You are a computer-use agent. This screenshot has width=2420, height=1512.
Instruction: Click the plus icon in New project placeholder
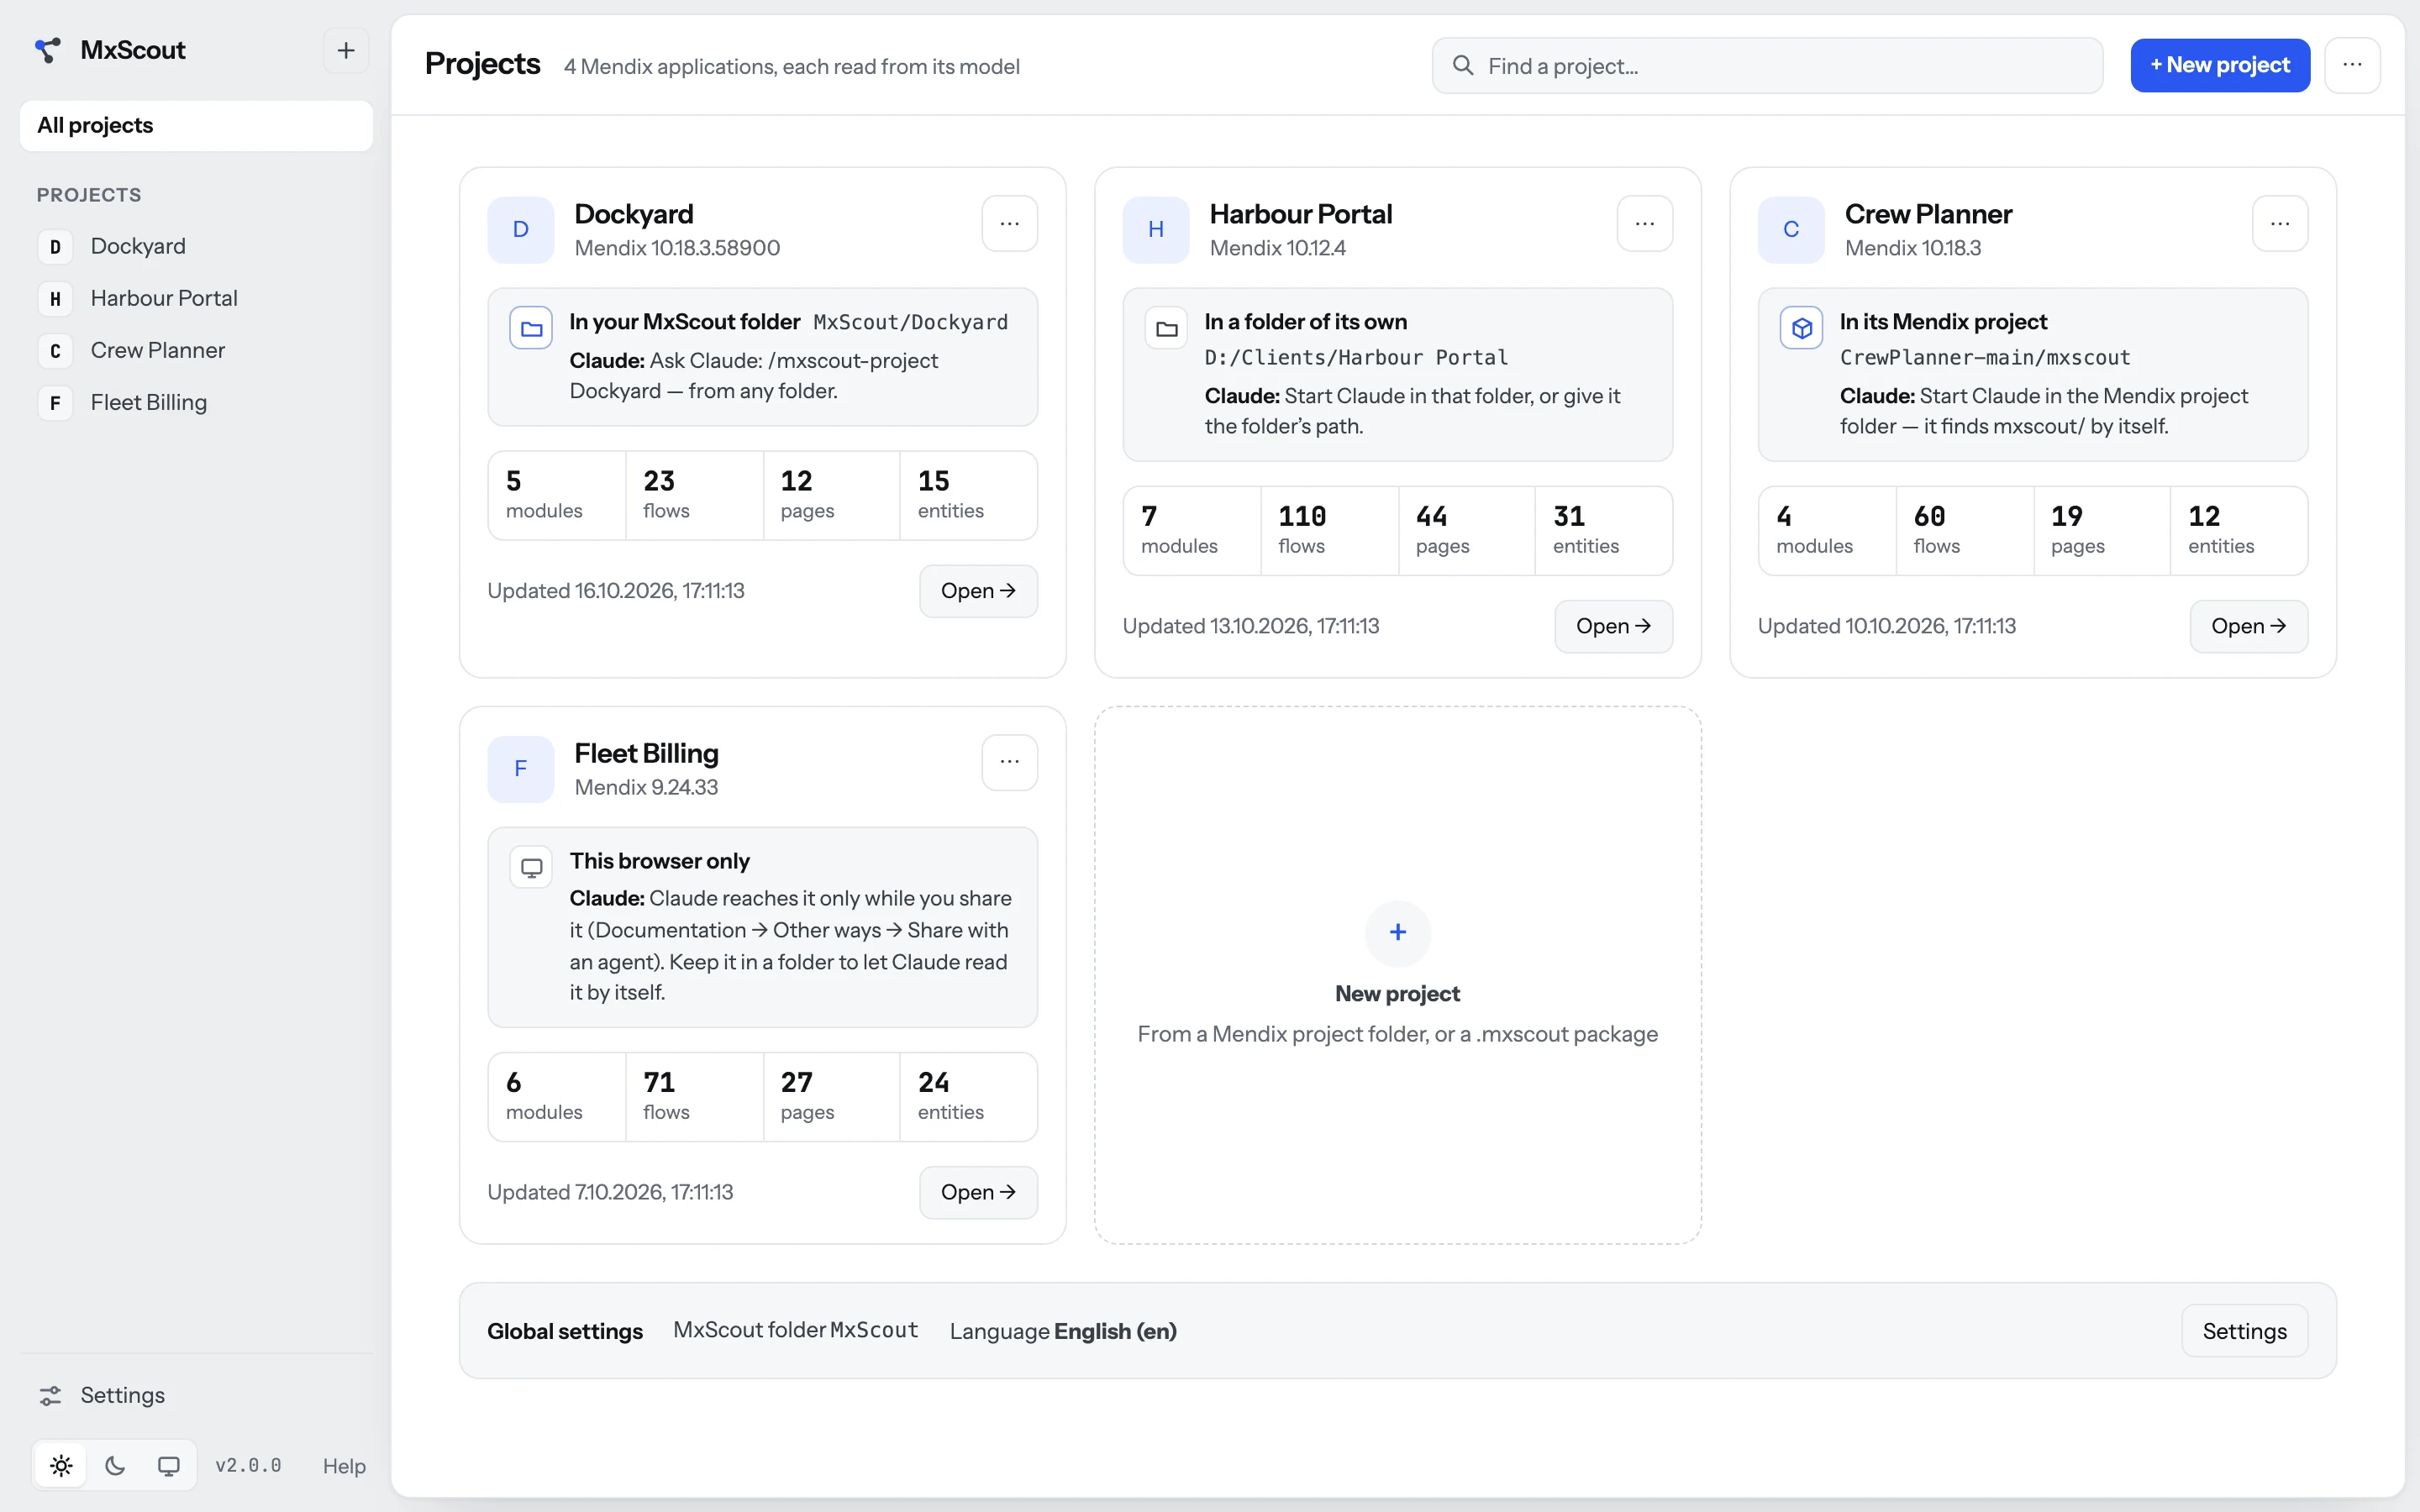point(1398,933)
